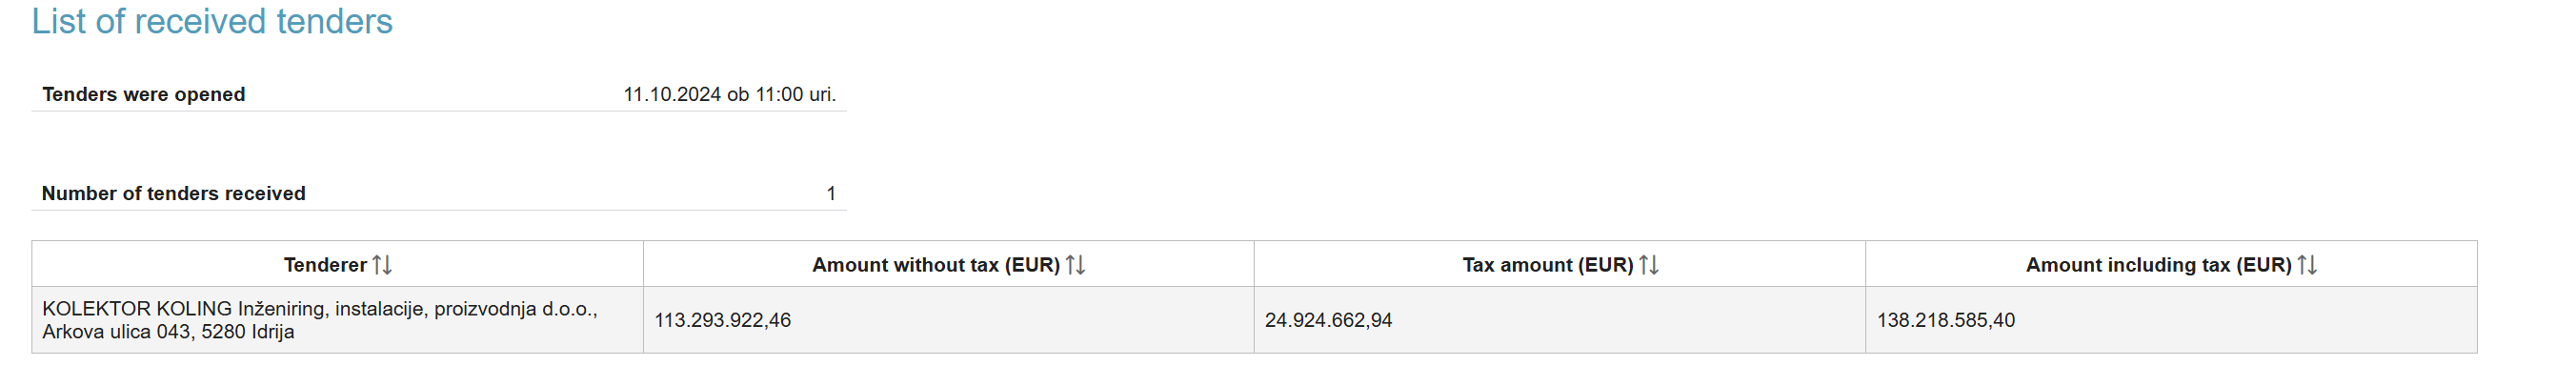The height and width of the screenshot is (386, 2576).
Task: Click the Tax amount sort arrows icon
Action: point(1649,265)
